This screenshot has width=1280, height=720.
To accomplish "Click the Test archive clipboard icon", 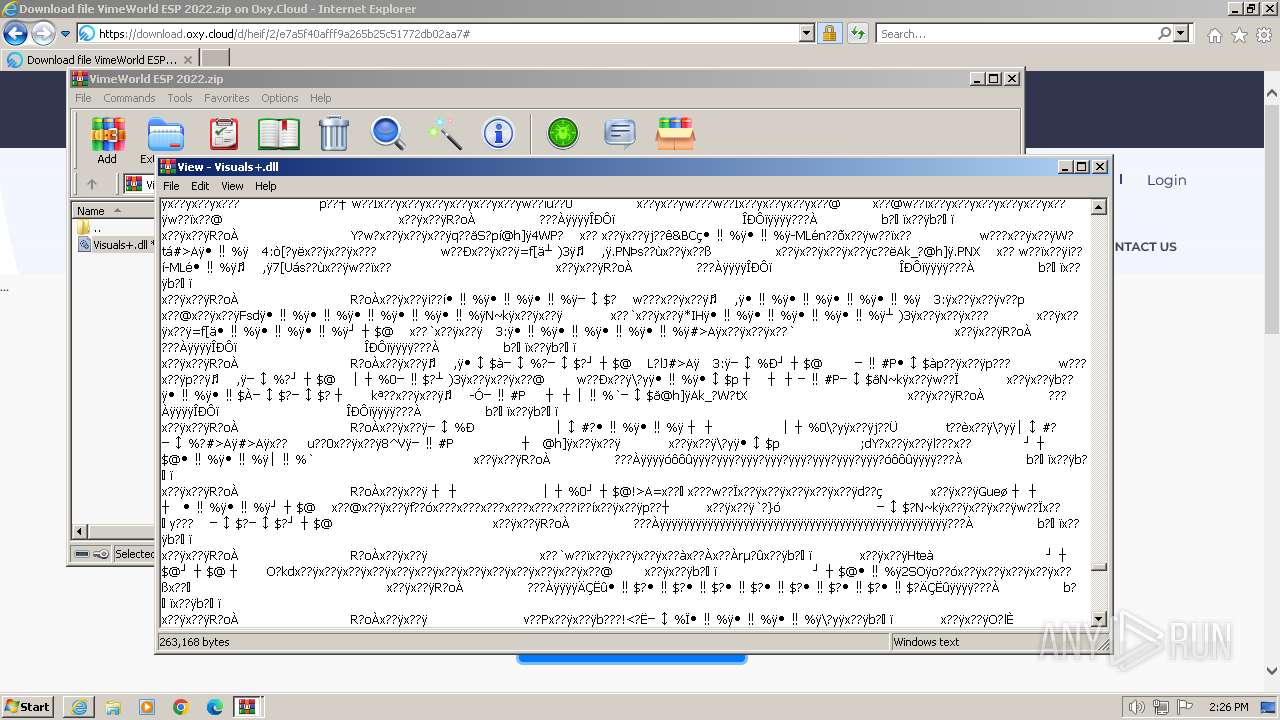I will (x=223, y=133).
